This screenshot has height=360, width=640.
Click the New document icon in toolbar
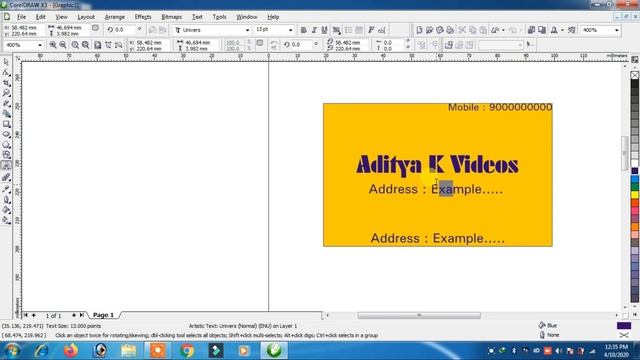[419, 30]
